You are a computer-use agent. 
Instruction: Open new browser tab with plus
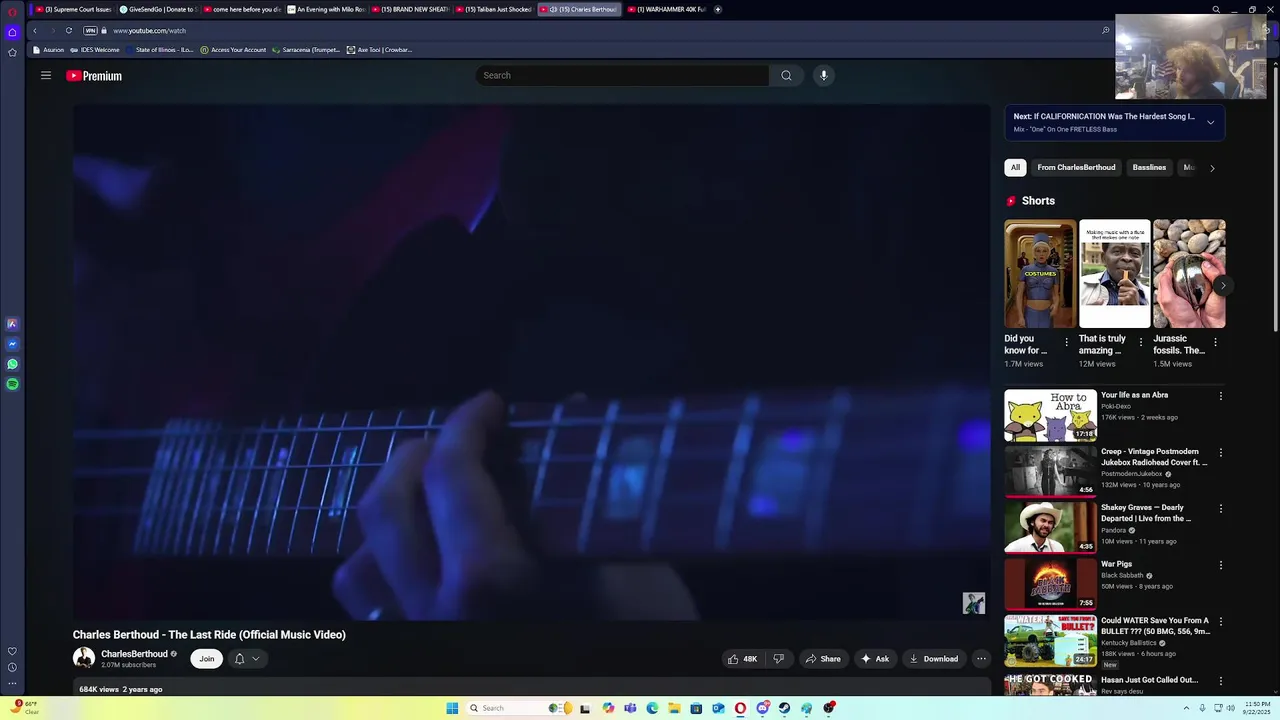pos(718,9)
